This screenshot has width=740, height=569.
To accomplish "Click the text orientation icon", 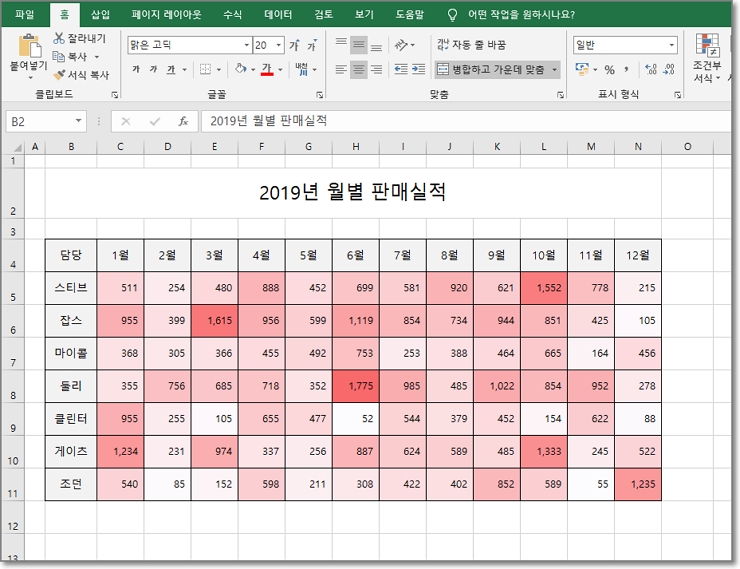I will coord(401,45).
